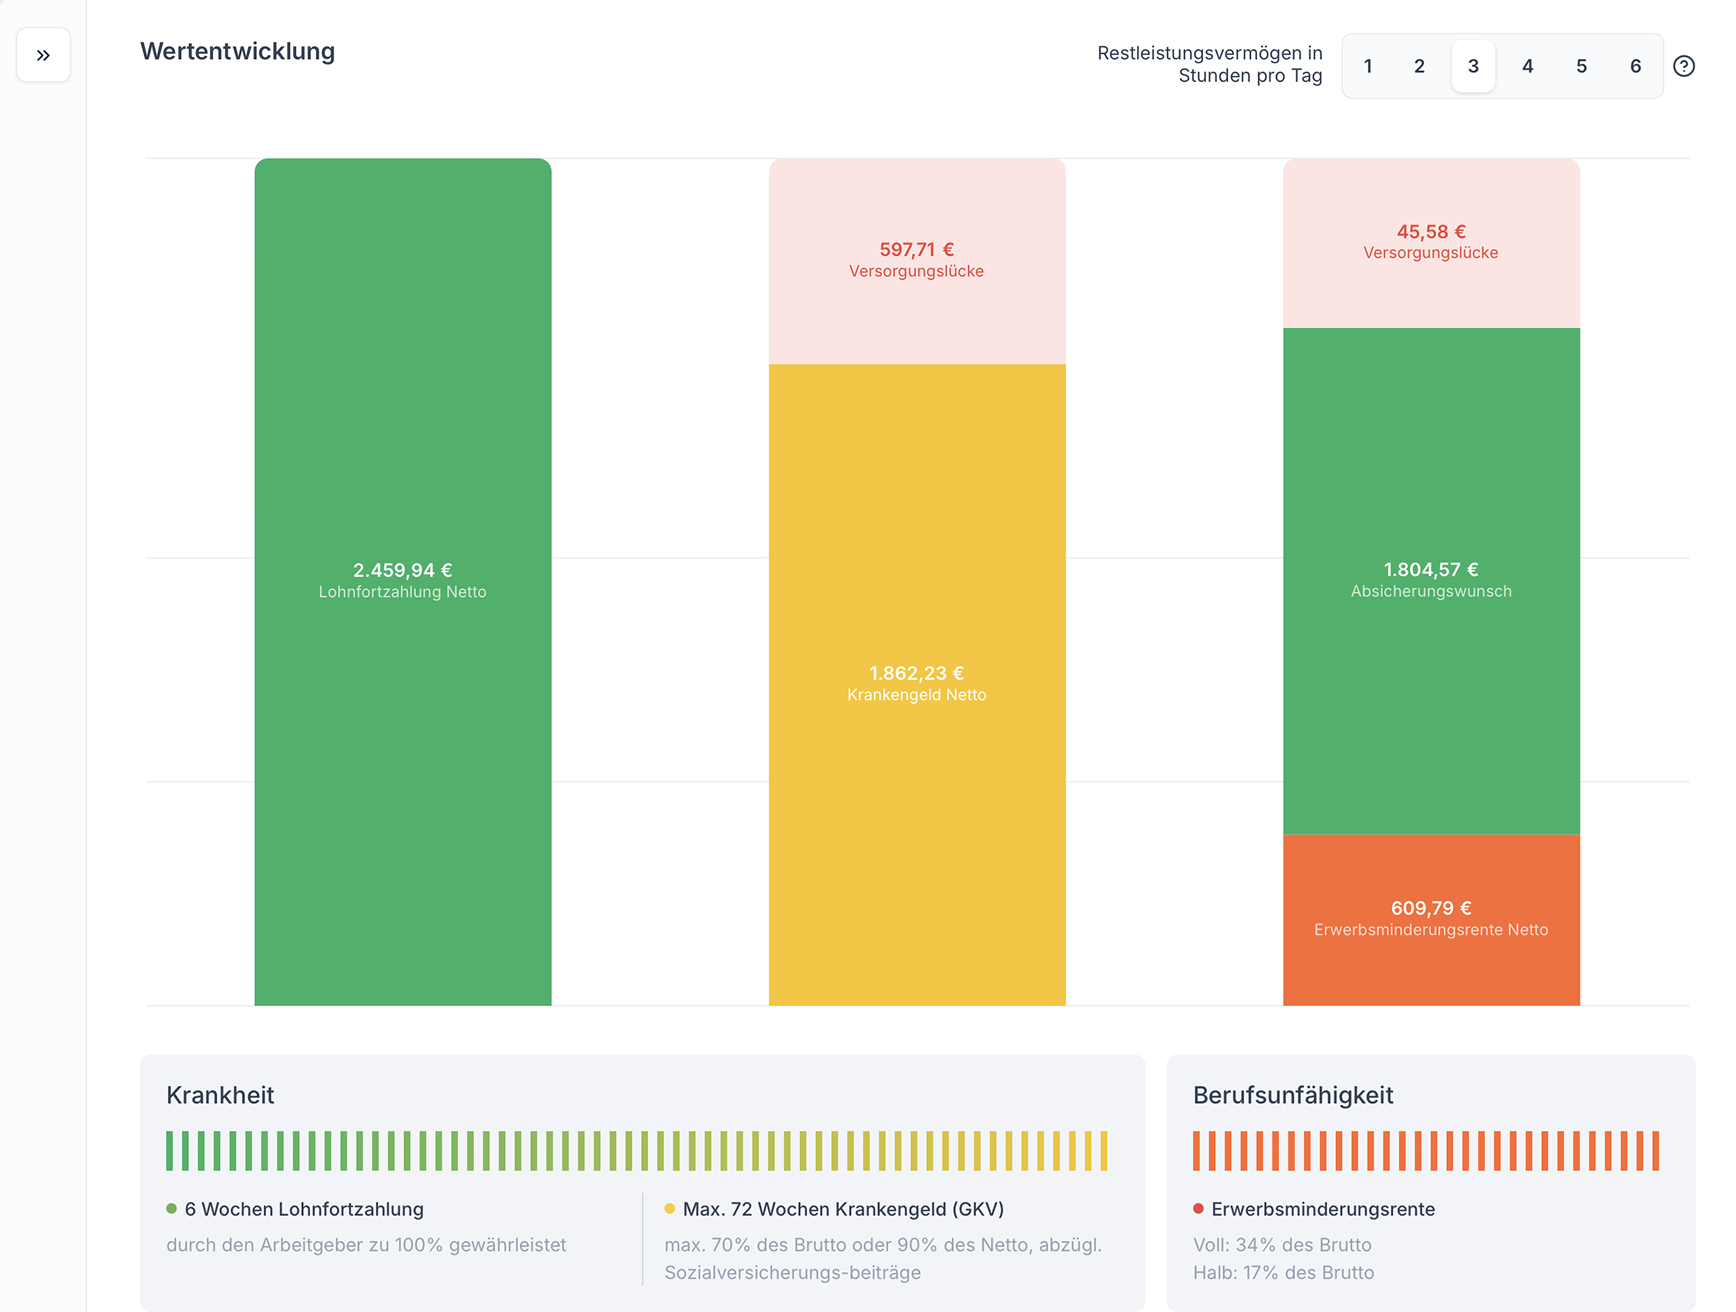Click the Wertentwicklung heading
The image size is (1736, 1312).
tap(237, 51)
